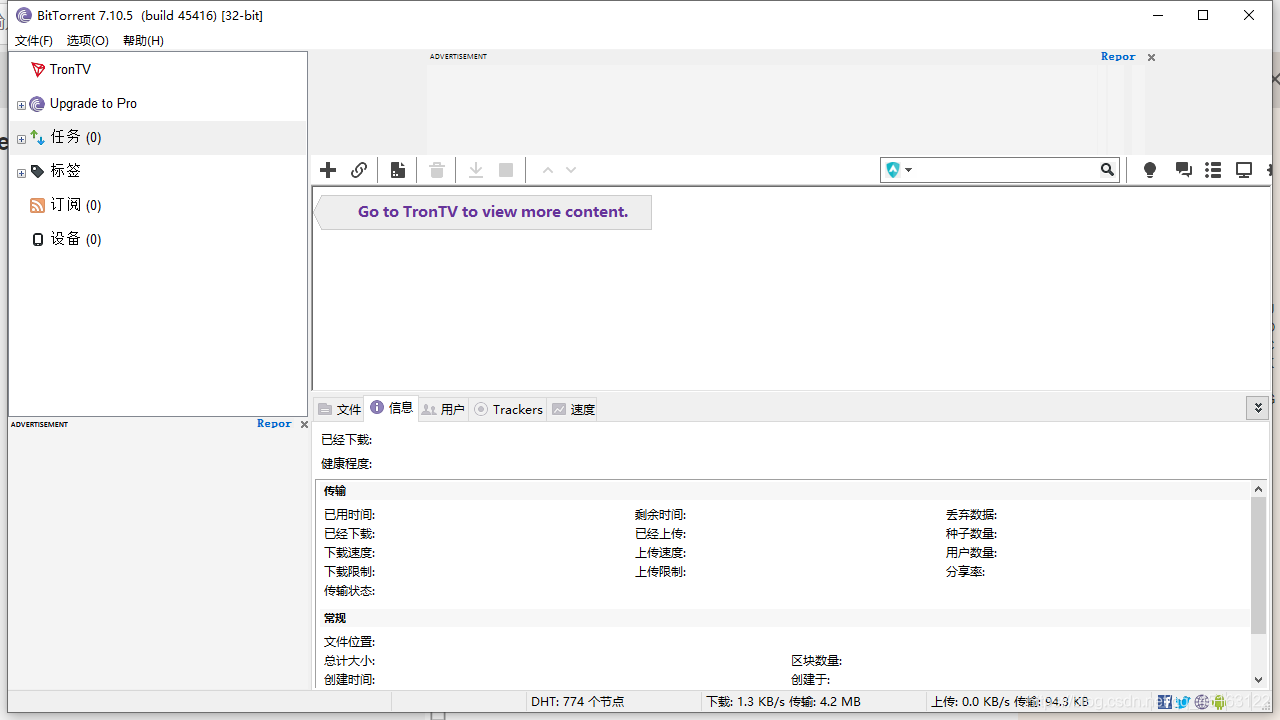Click the TronTV logo icon in sidebar
The height and width of the screenshot is (720, 1280).
pyautogui.click(x=38, y=69)
